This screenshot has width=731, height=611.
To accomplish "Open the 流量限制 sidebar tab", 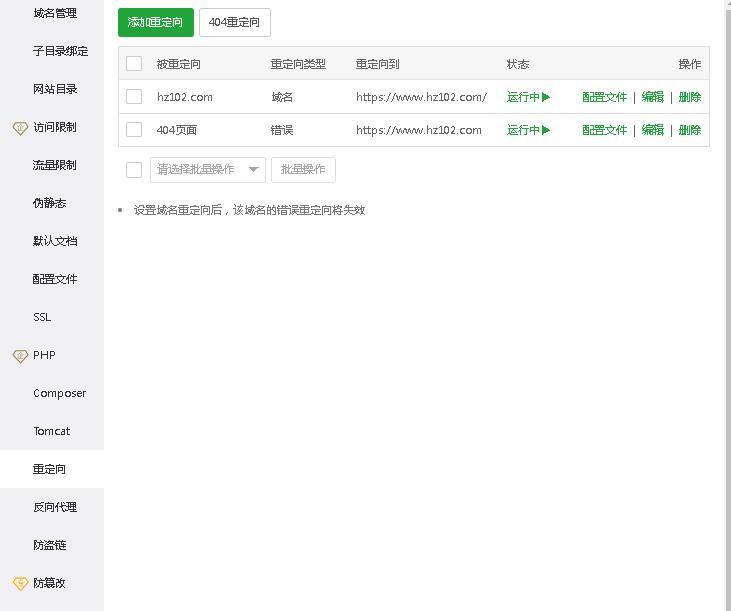I will pyautogui.click(x=52, y=165).
